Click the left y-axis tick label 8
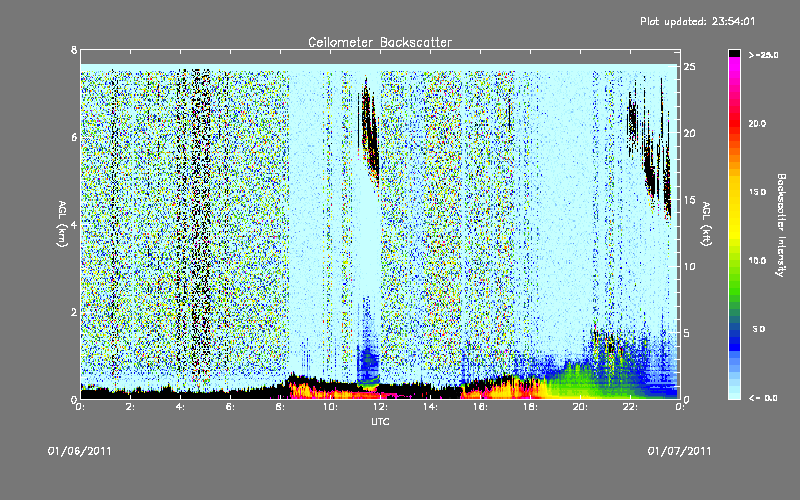 pos(74,50)
